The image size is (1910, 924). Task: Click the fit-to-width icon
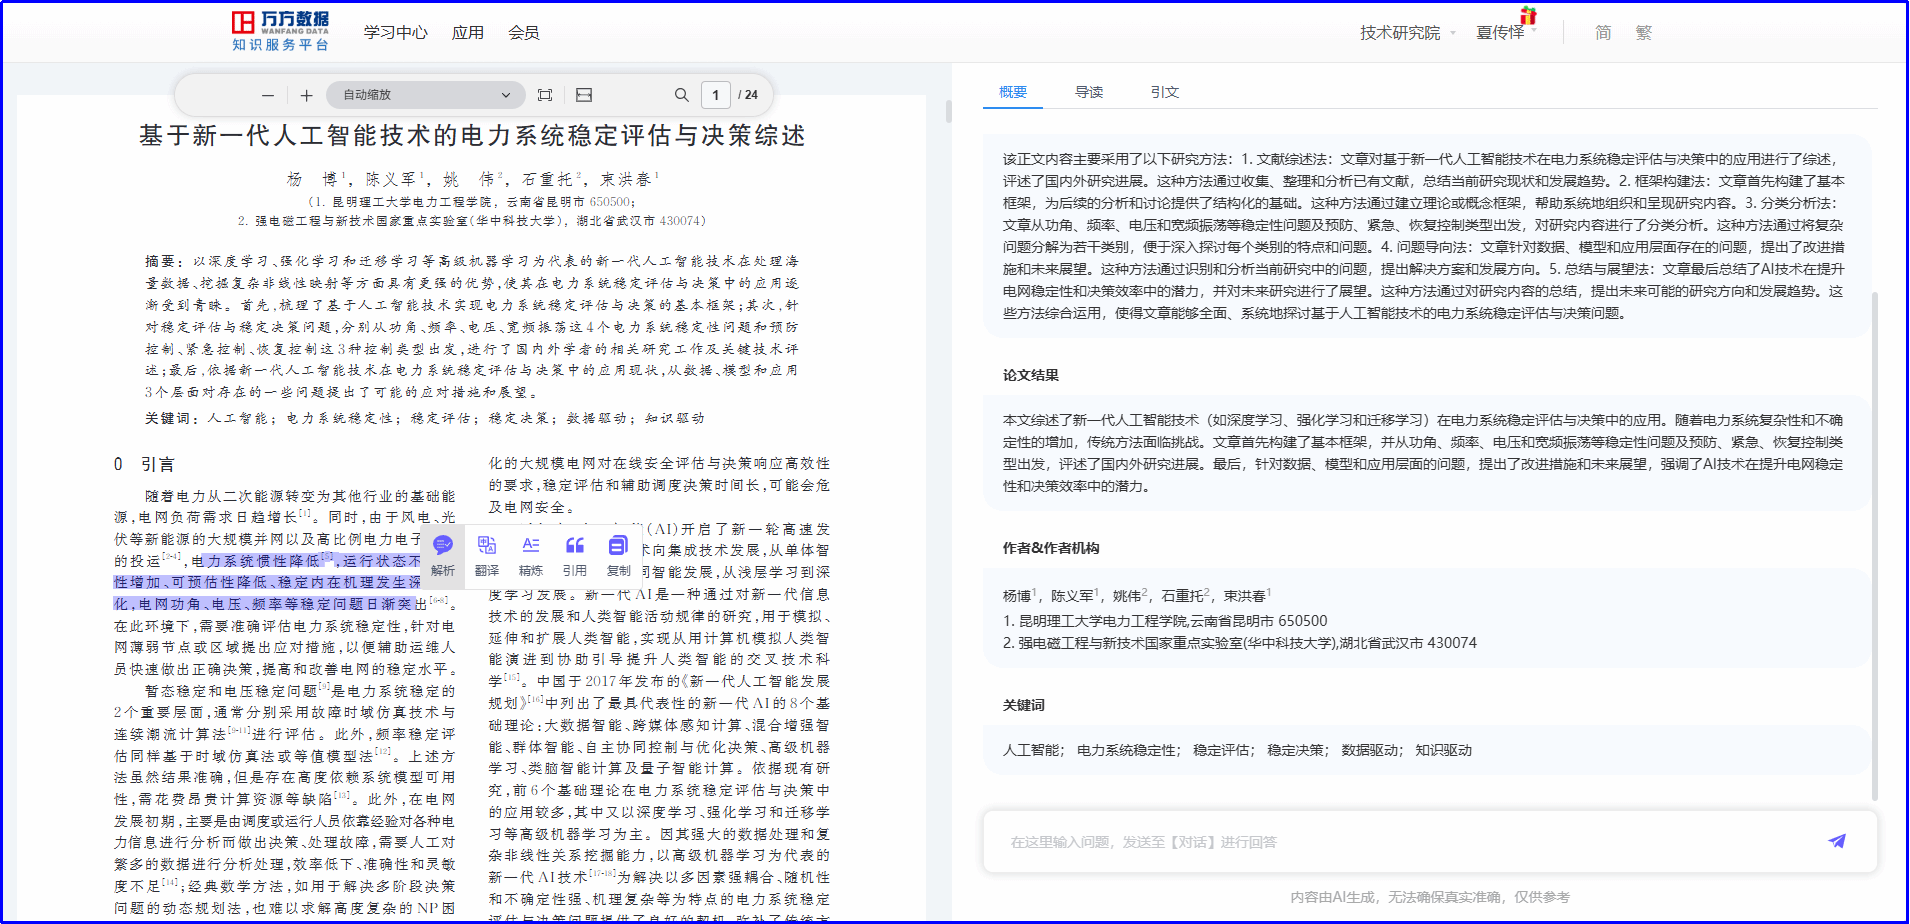[584, 95]
